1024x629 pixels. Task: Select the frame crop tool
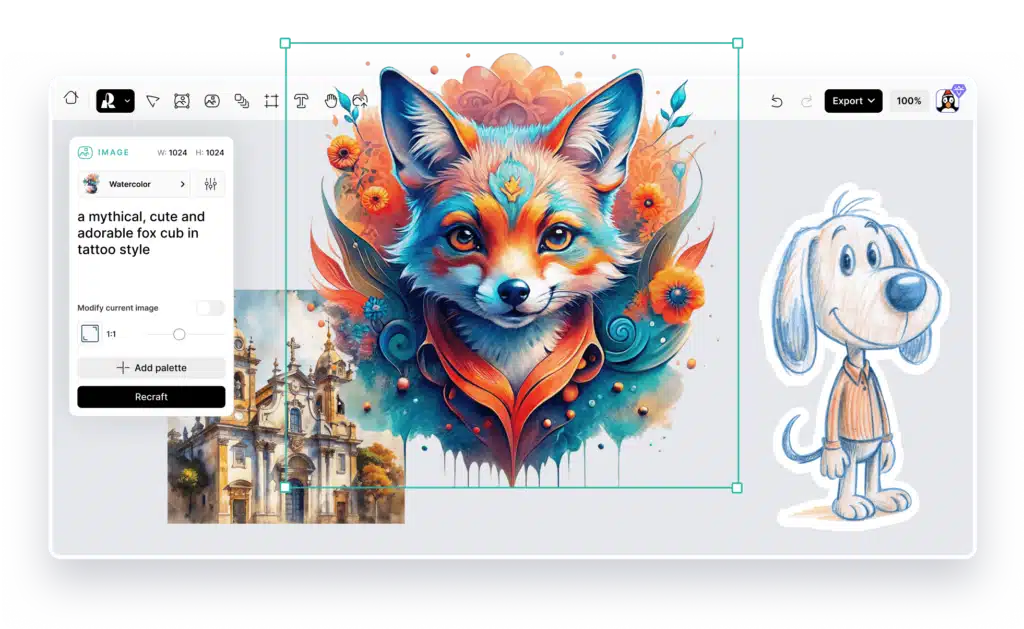point(270,100)
